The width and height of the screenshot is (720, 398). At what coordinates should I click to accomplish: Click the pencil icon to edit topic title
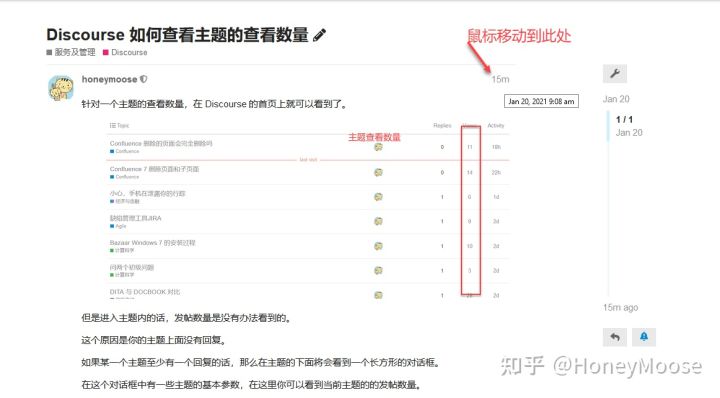pos(319,35)
